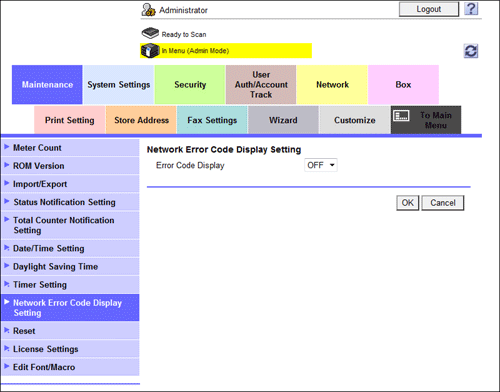Open Status Notification Setting in sidebar
The image size is (500, 392).
pos(70,202)
